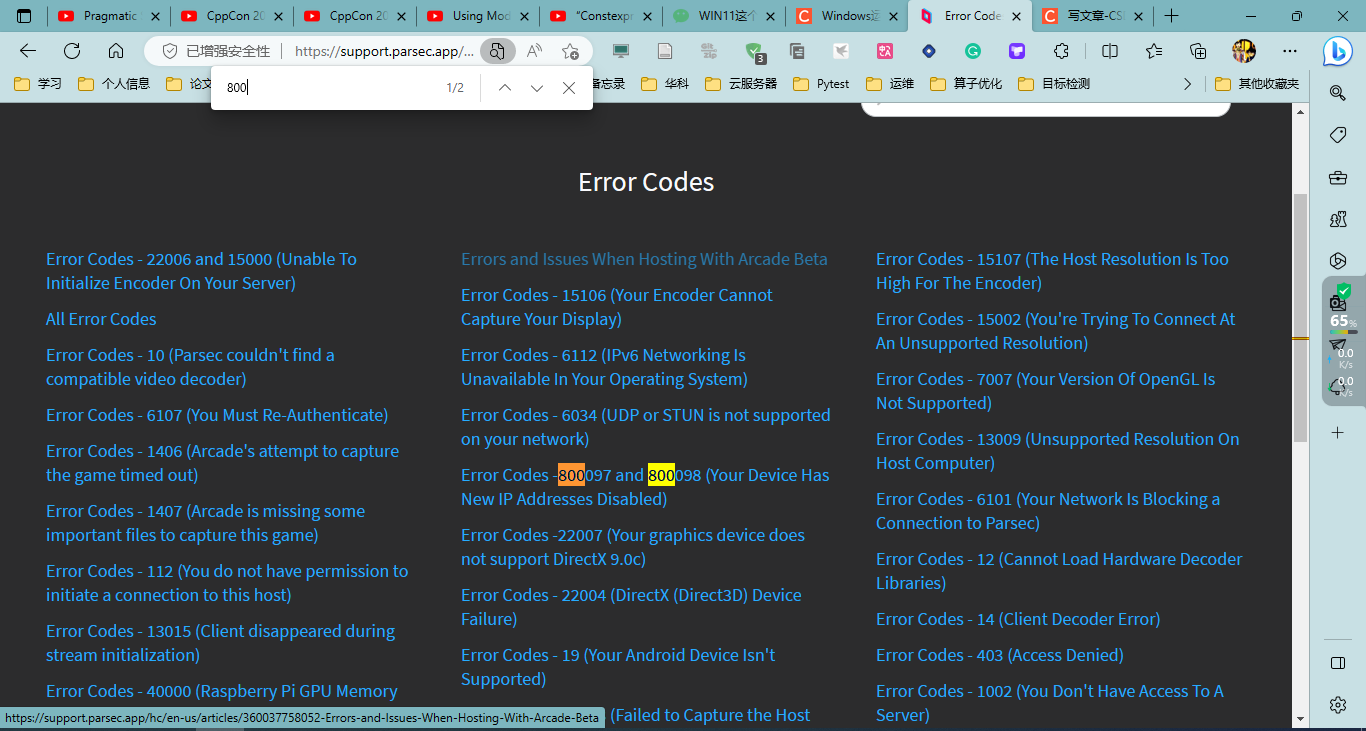Open the sidebar shopping tag tool
Image resolution: width=1366 pixels, height=731 pixels.
[x=1338, y=135]
